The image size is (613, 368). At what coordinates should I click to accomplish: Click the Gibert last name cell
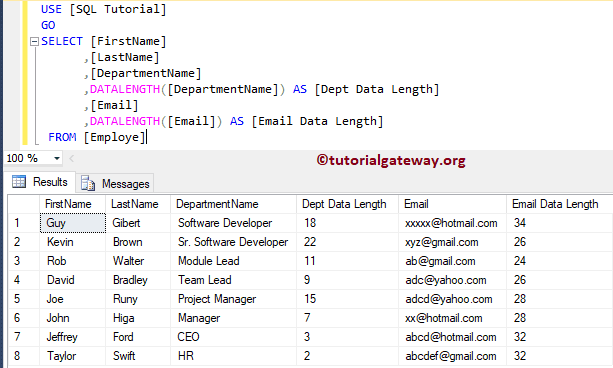[138, 223]
